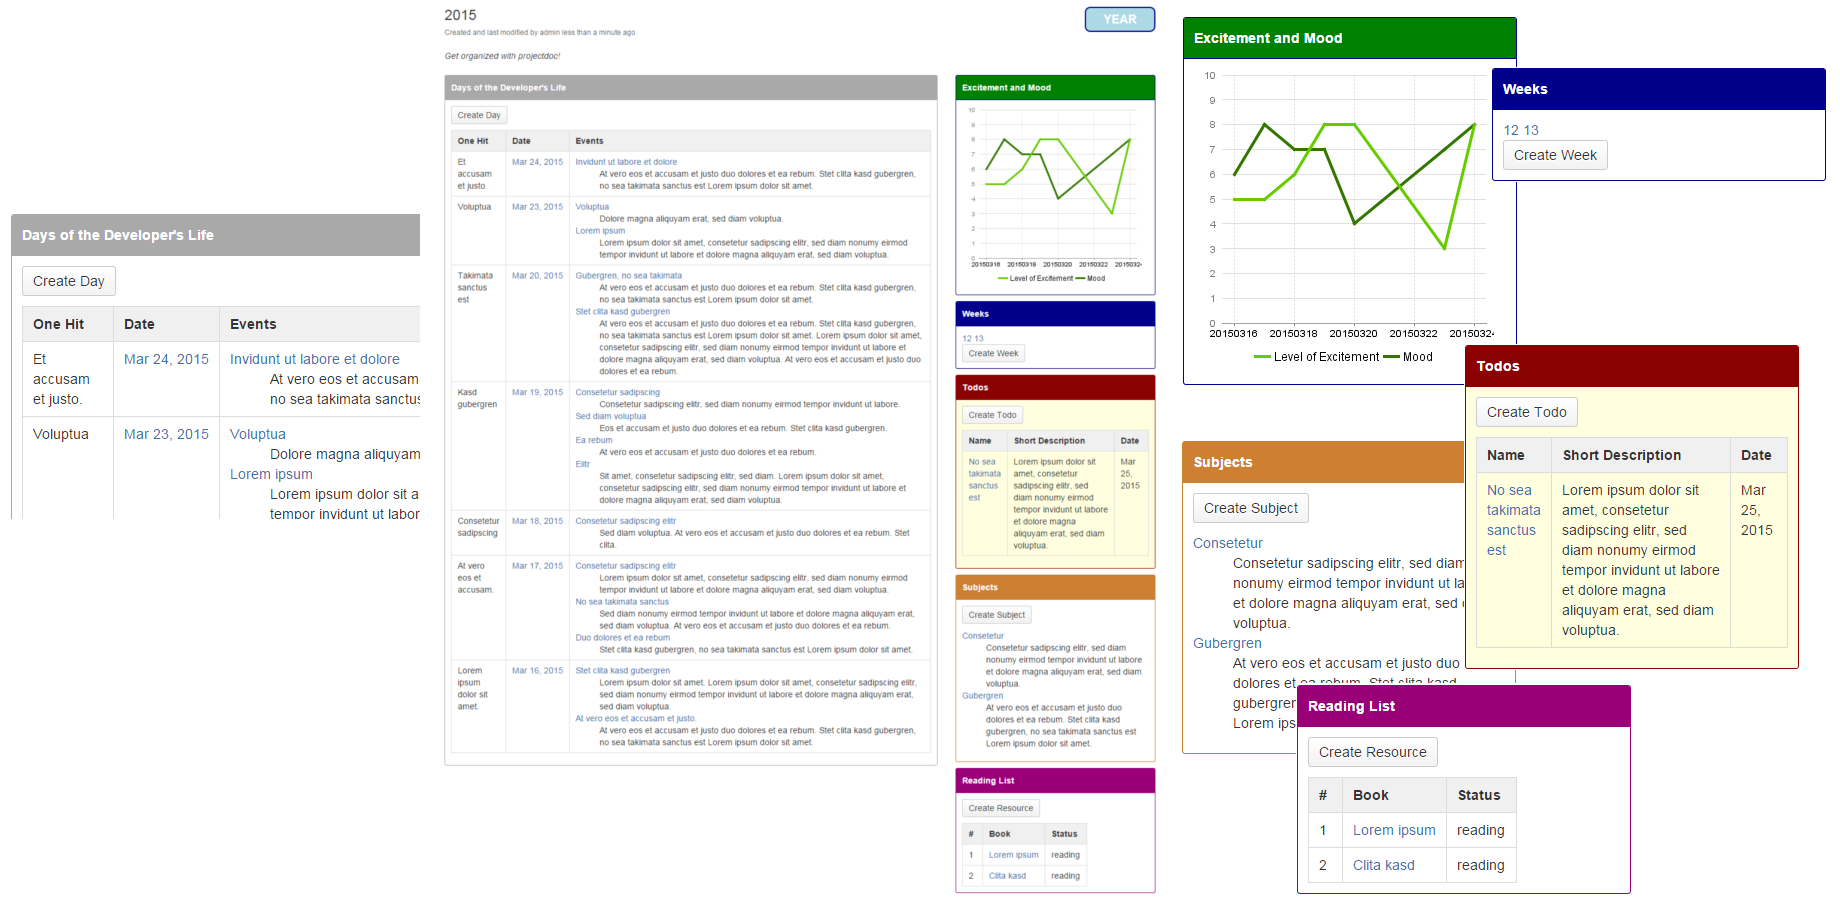The width and height of the screenshot is (1840, 900).
Task: Click week 13 in the enlarged Weeks panel
Action: [x=1531, y=130]
